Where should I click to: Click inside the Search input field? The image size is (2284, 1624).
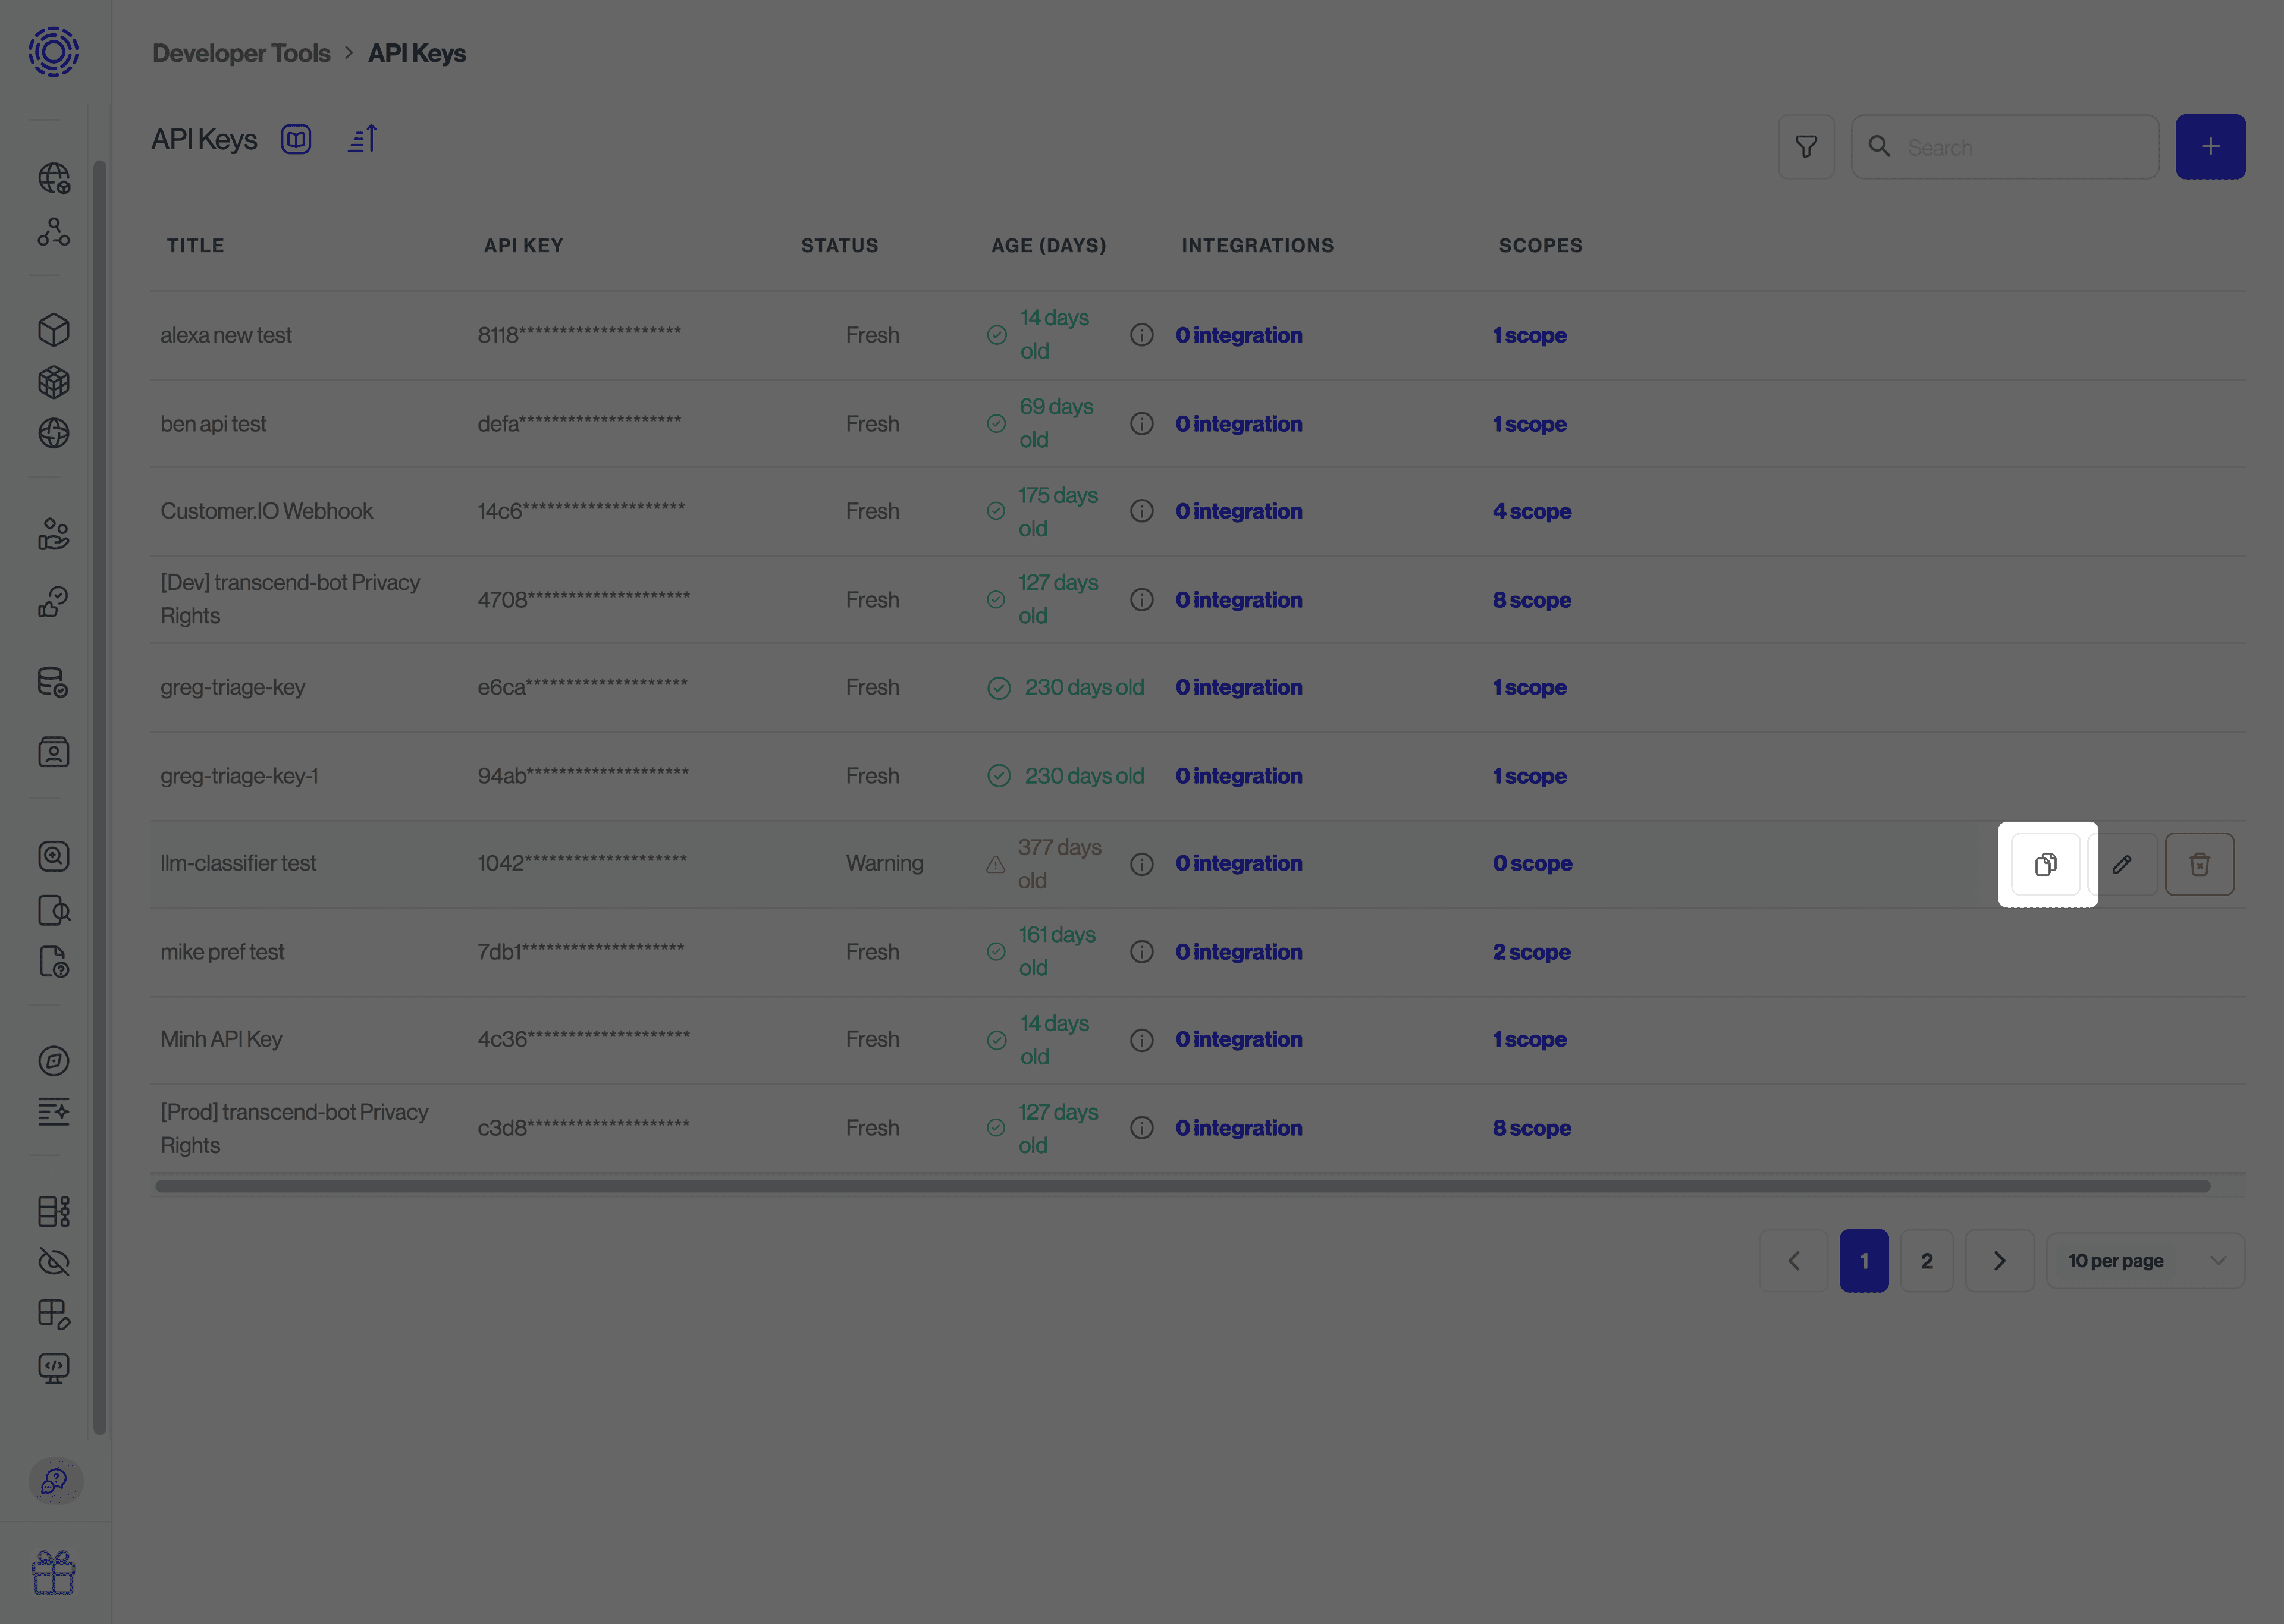click(2010, 146)
